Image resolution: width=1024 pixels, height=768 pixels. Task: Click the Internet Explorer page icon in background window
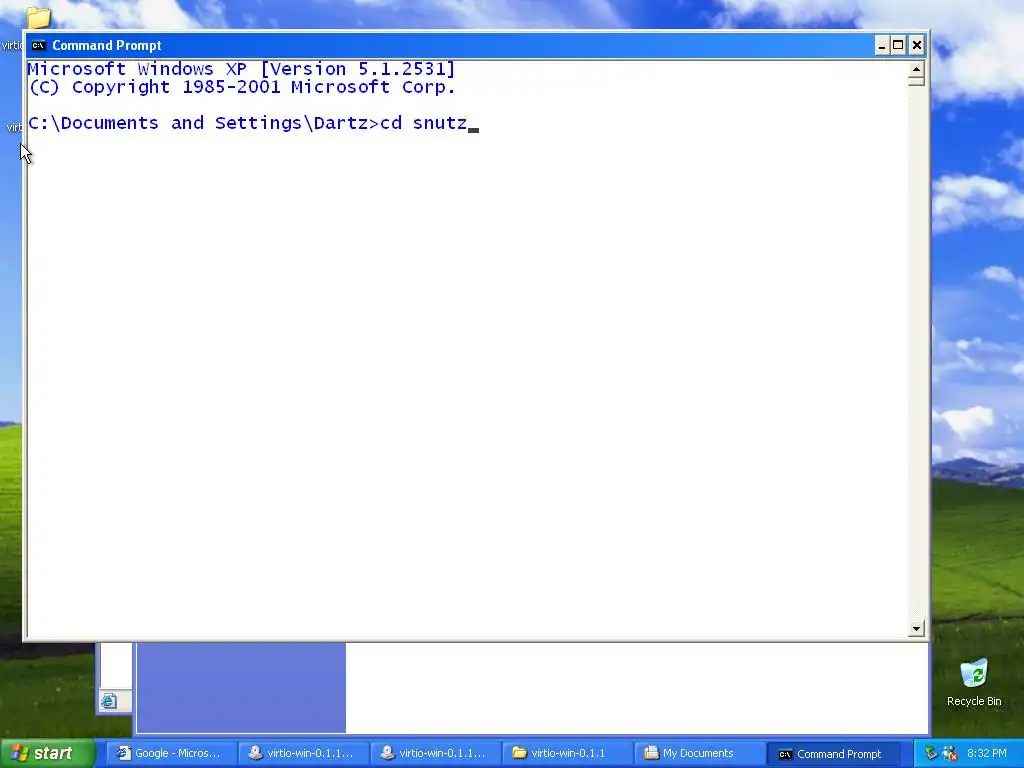click(108, 701)
